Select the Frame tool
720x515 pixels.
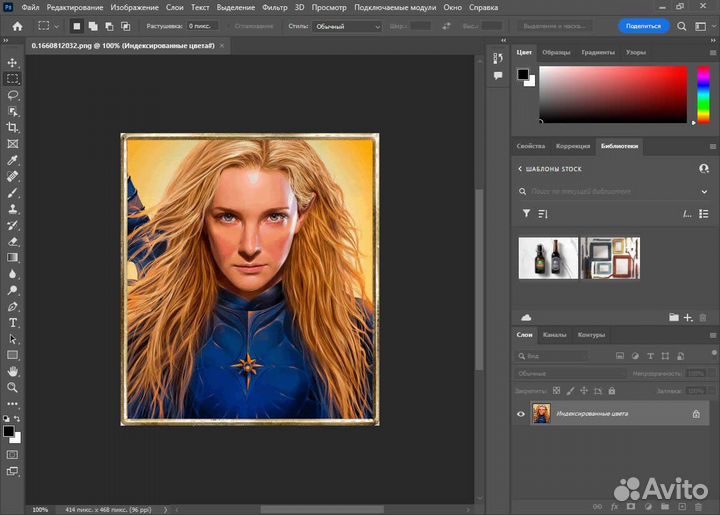click(12, 144)
